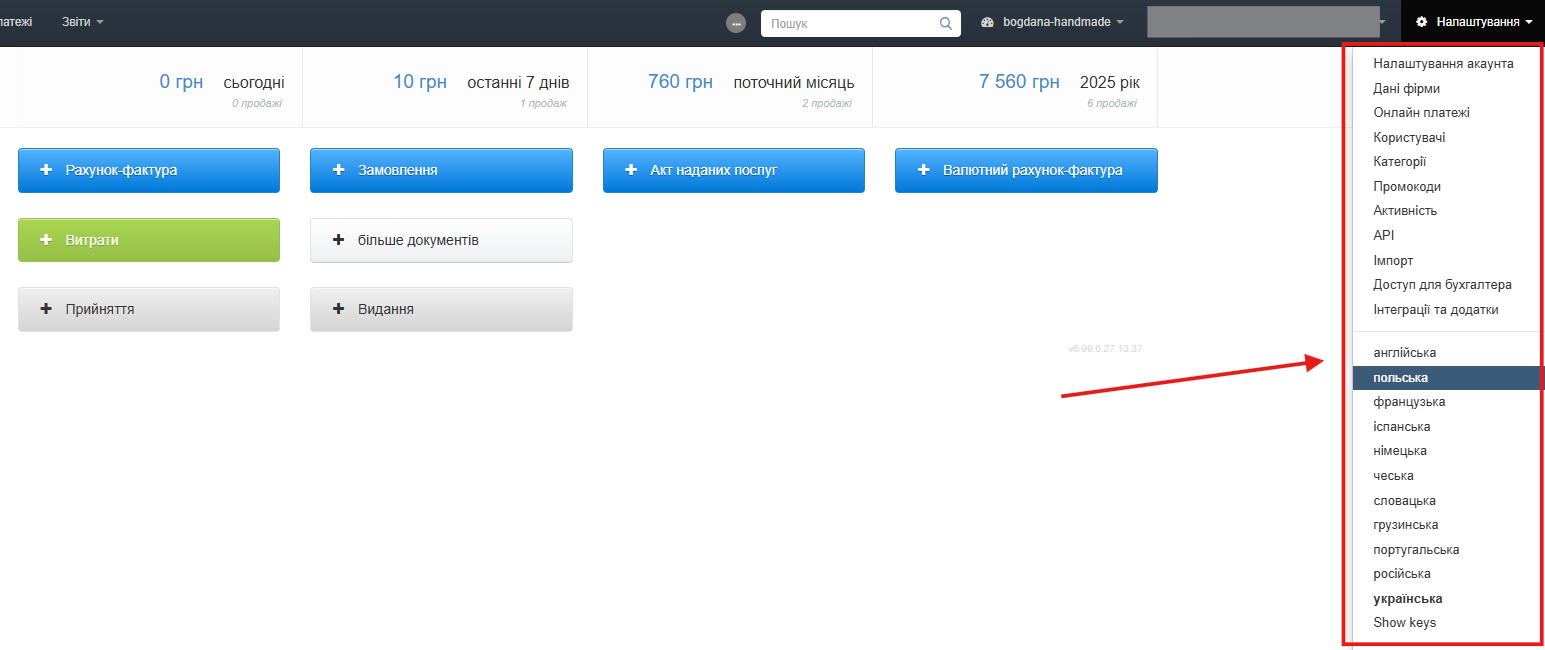Select українська language option

point(1407,598)
